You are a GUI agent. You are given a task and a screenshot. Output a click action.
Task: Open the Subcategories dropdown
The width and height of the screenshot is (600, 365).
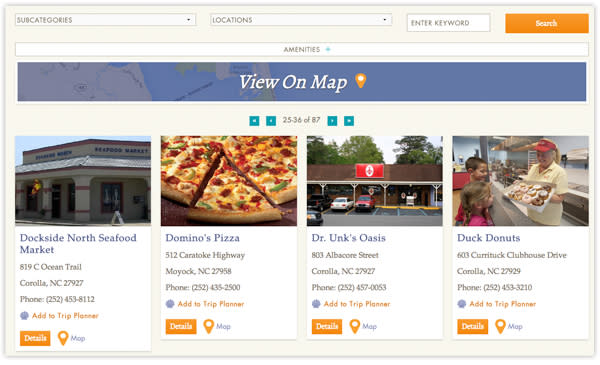point(106,20)
